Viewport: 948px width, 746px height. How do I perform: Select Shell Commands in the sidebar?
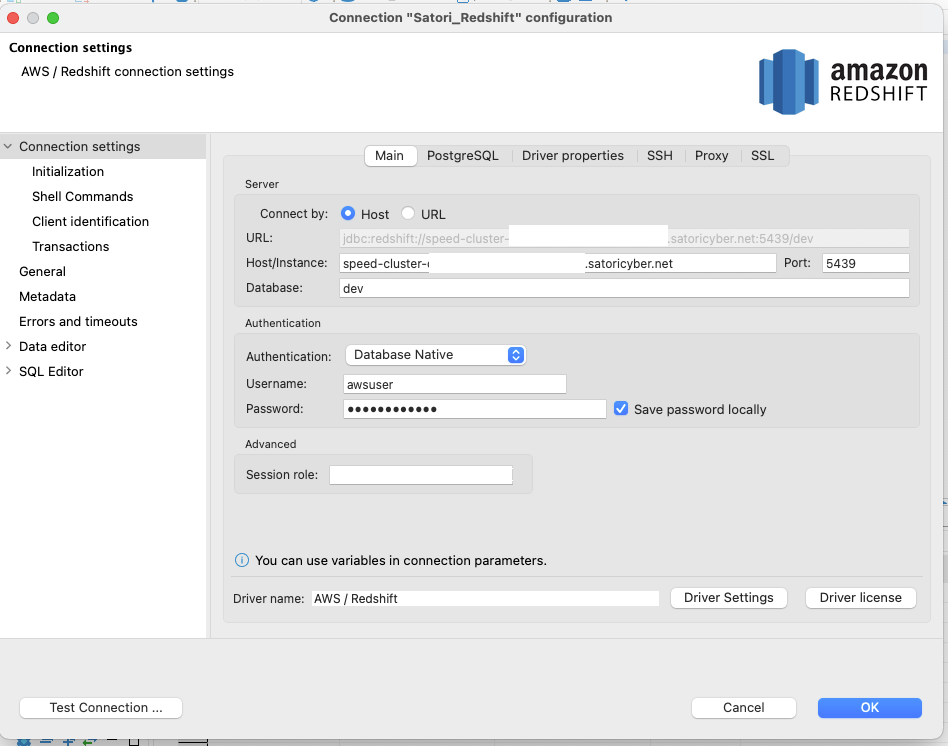point(82,197)
